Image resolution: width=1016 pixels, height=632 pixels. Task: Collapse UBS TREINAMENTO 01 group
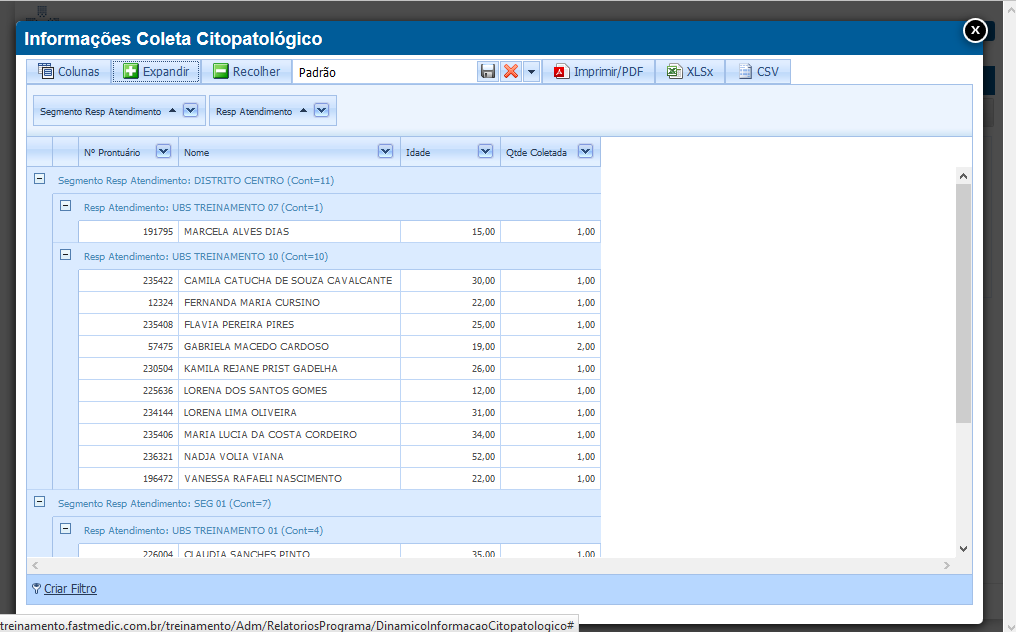click(65, 528)
